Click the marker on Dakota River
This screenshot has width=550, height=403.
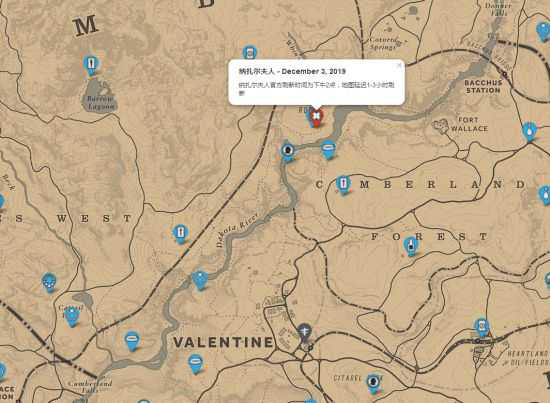200,280
